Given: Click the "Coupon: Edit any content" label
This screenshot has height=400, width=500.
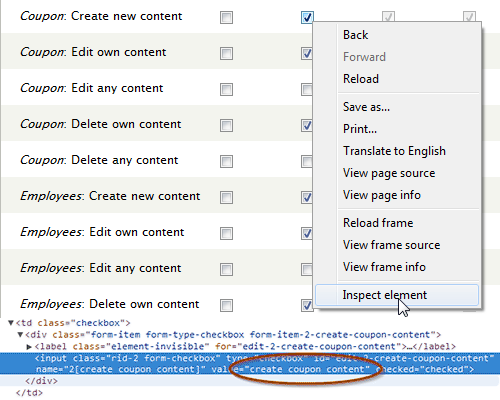Looking at the screenshot, I should click(x=92, y=88).
